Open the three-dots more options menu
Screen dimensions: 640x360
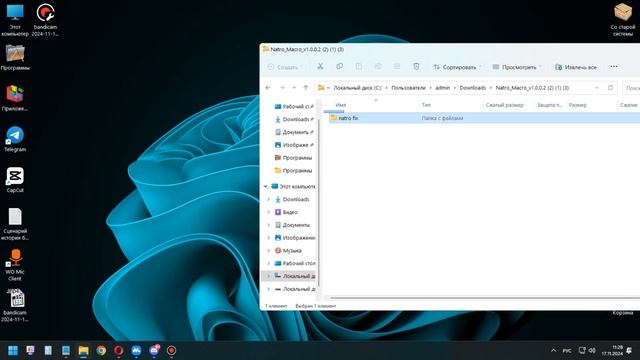click(614, 67)
